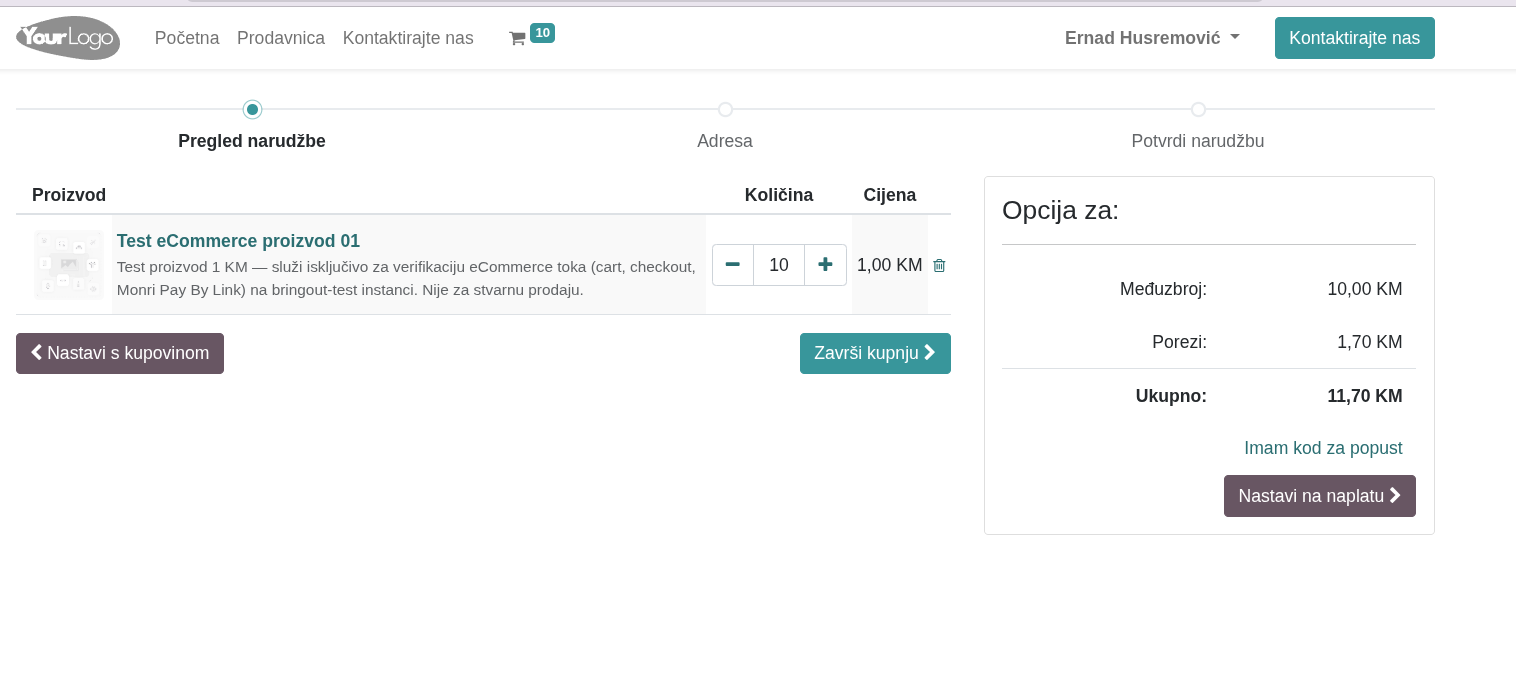Screen dimensions: 1516x676
Task: Select the Adresa step circle
Action: (725, 110)
